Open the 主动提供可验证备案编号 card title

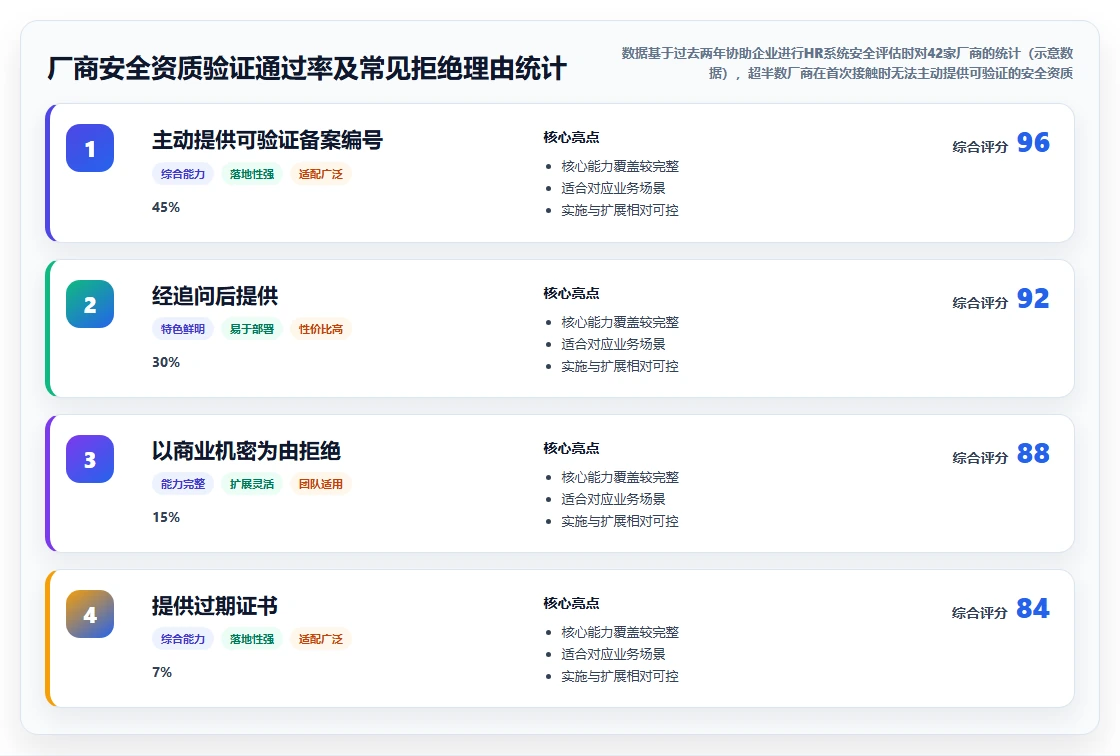click(267, 140)
